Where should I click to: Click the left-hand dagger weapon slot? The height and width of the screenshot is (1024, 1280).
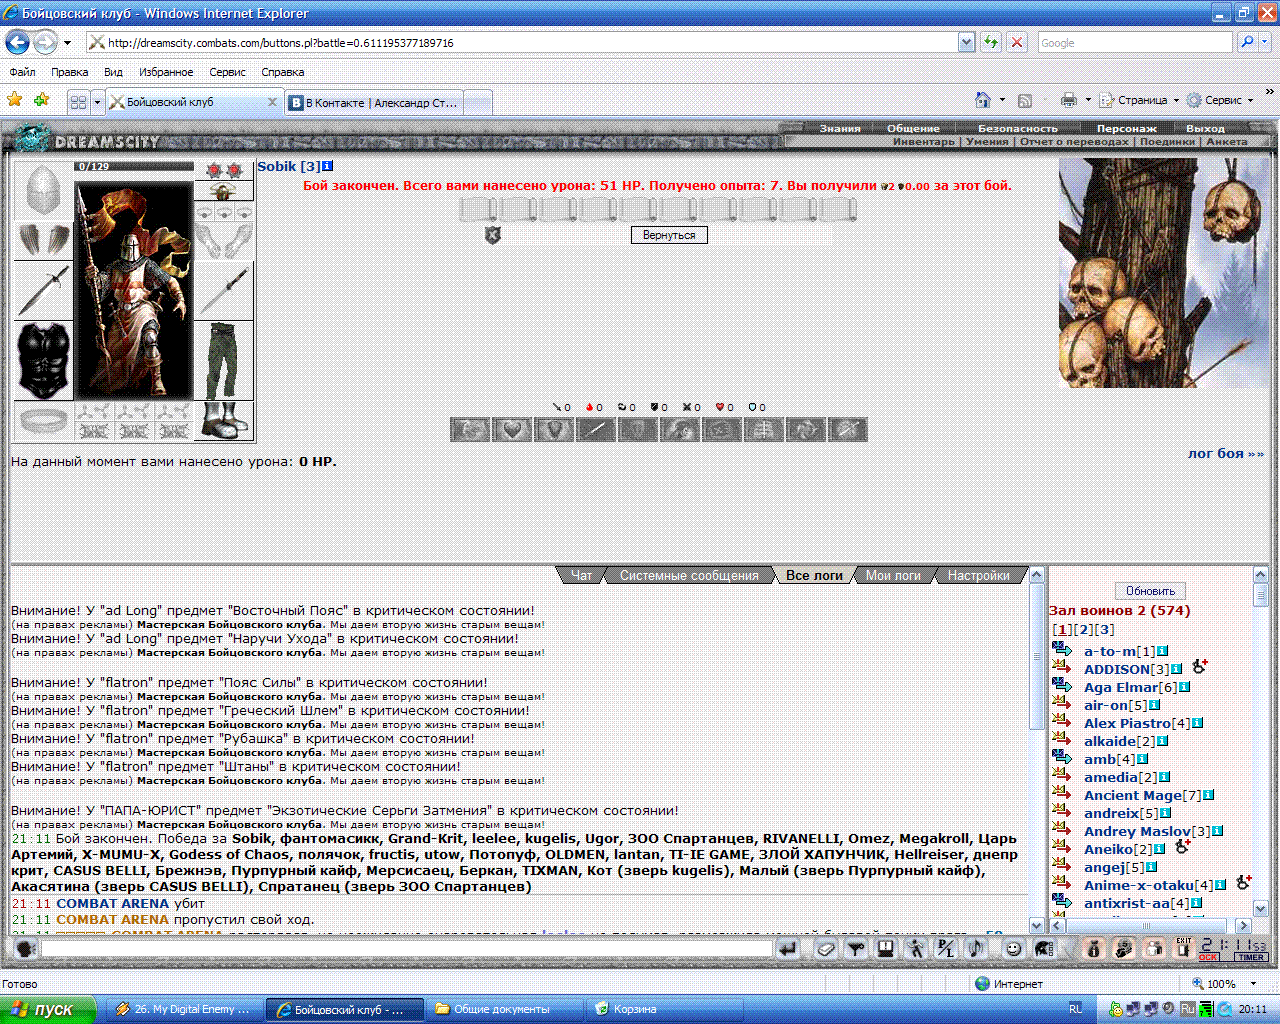coord(43,291)
